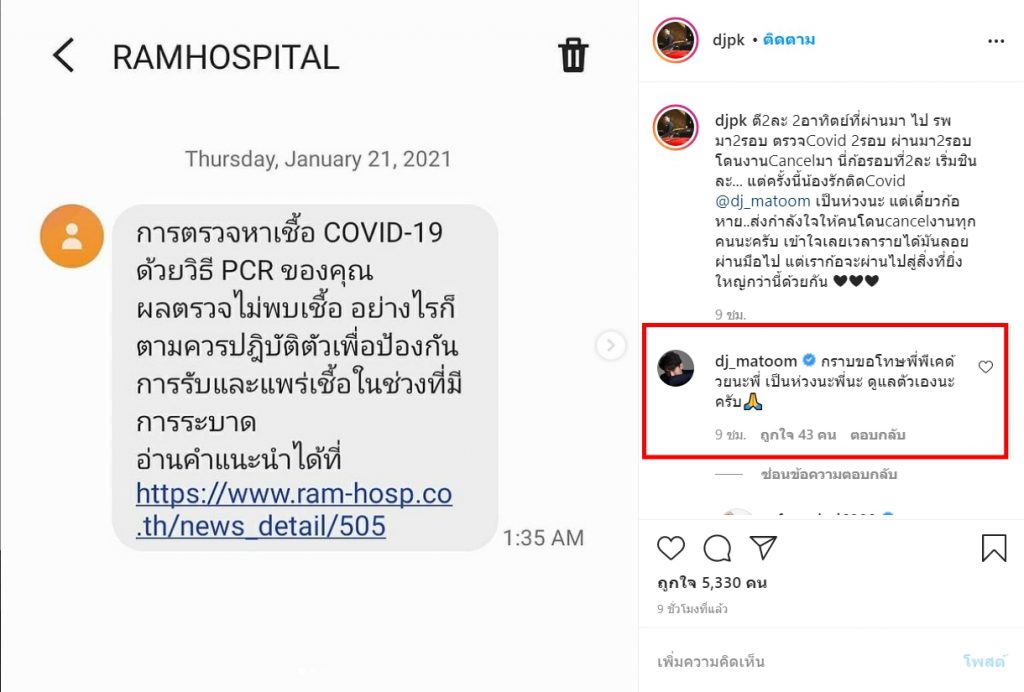View the 43 likes on dj_matoom's comment
Screen dimensions: 1024x692
tap(798, 435)
